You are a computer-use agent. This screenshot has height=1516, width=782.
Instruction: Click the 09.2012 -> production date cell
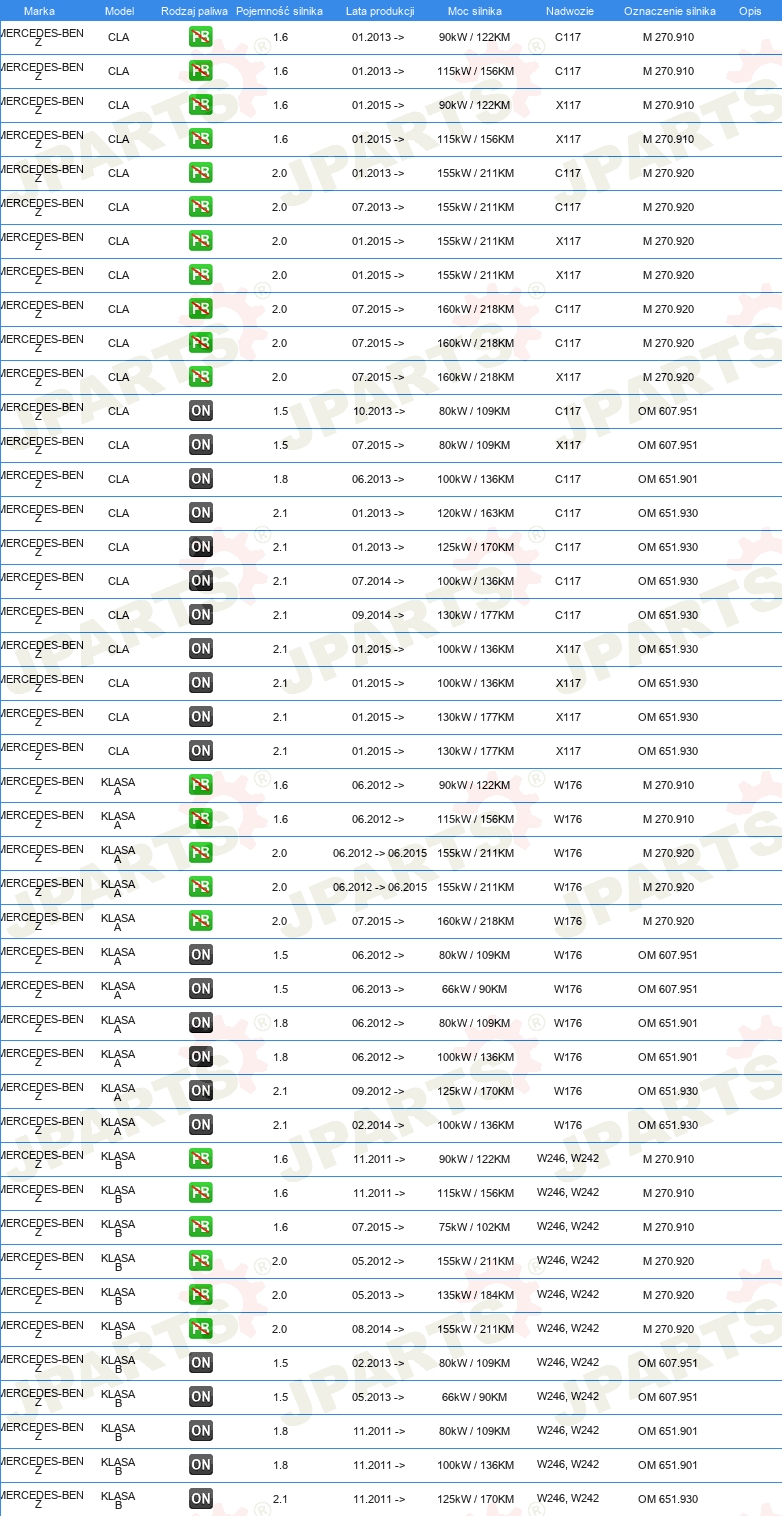[x=379, y=1091]
